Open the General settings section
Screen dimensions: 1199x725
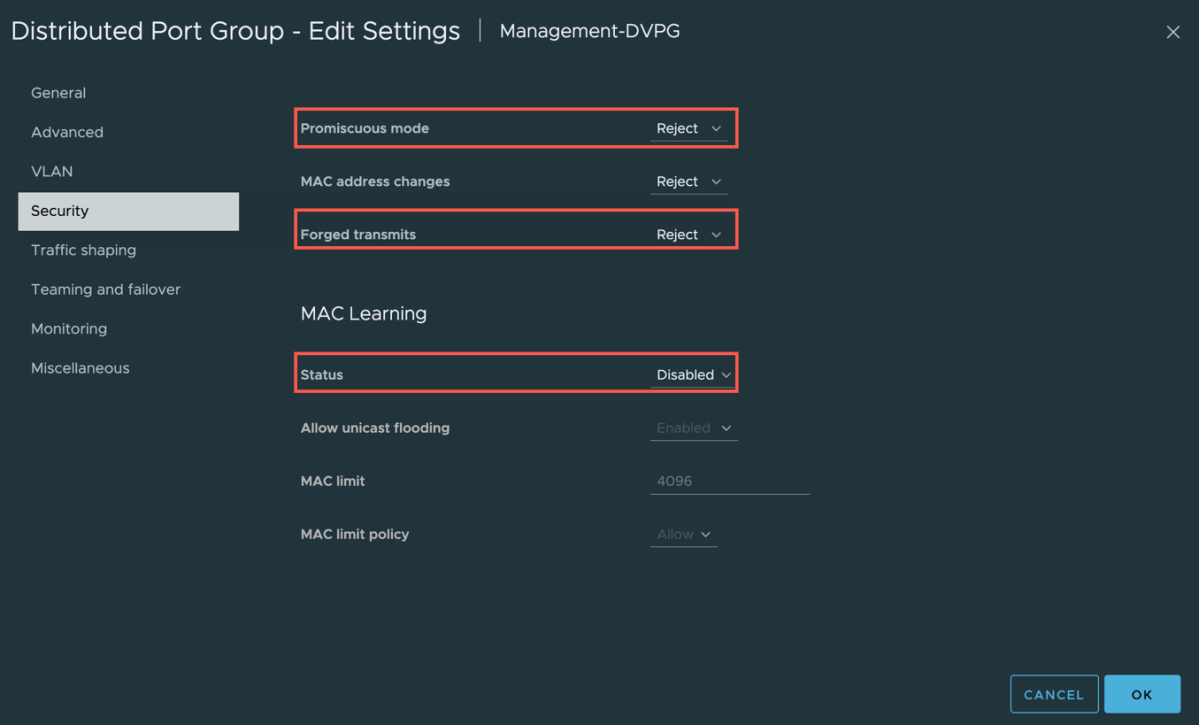tap(58, 93)
